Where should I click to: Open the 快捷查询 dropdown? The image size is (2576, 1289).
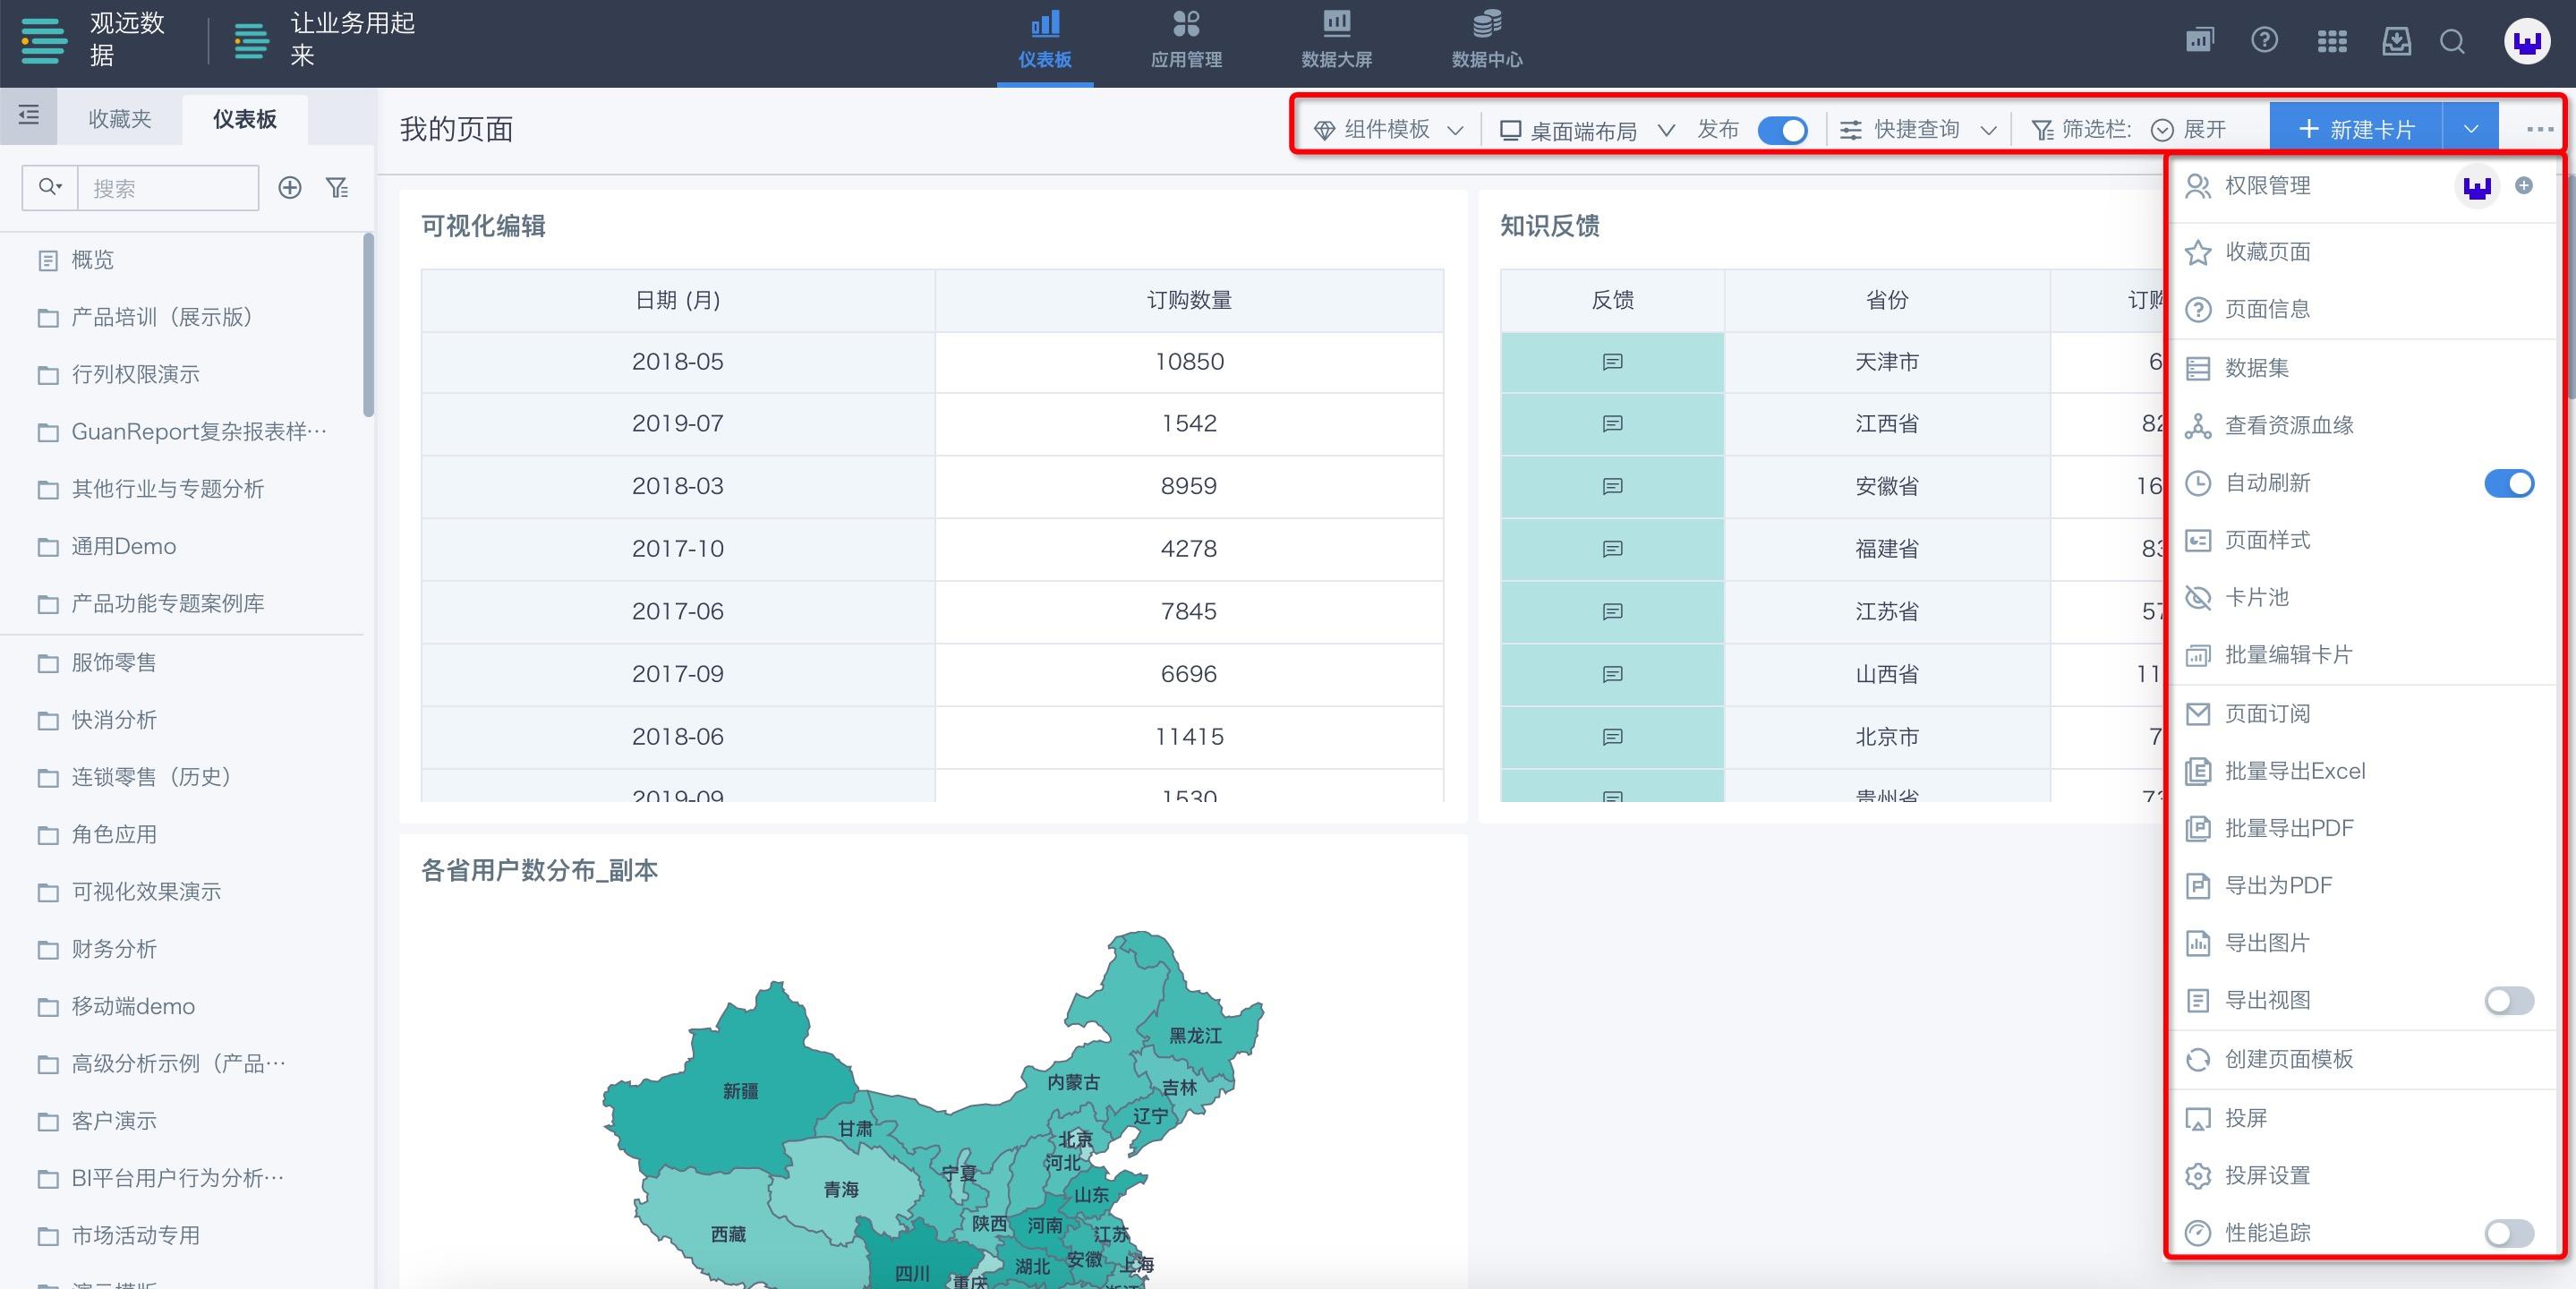[x=1918, y=130]
